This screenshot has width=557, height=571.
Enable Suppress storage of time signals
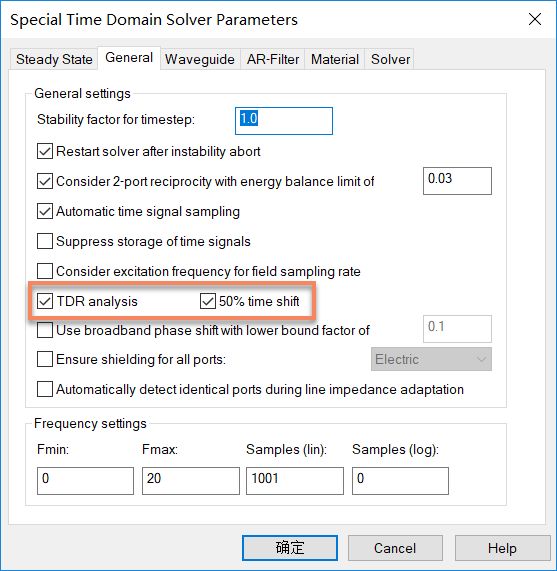click(x=45, y=241)
